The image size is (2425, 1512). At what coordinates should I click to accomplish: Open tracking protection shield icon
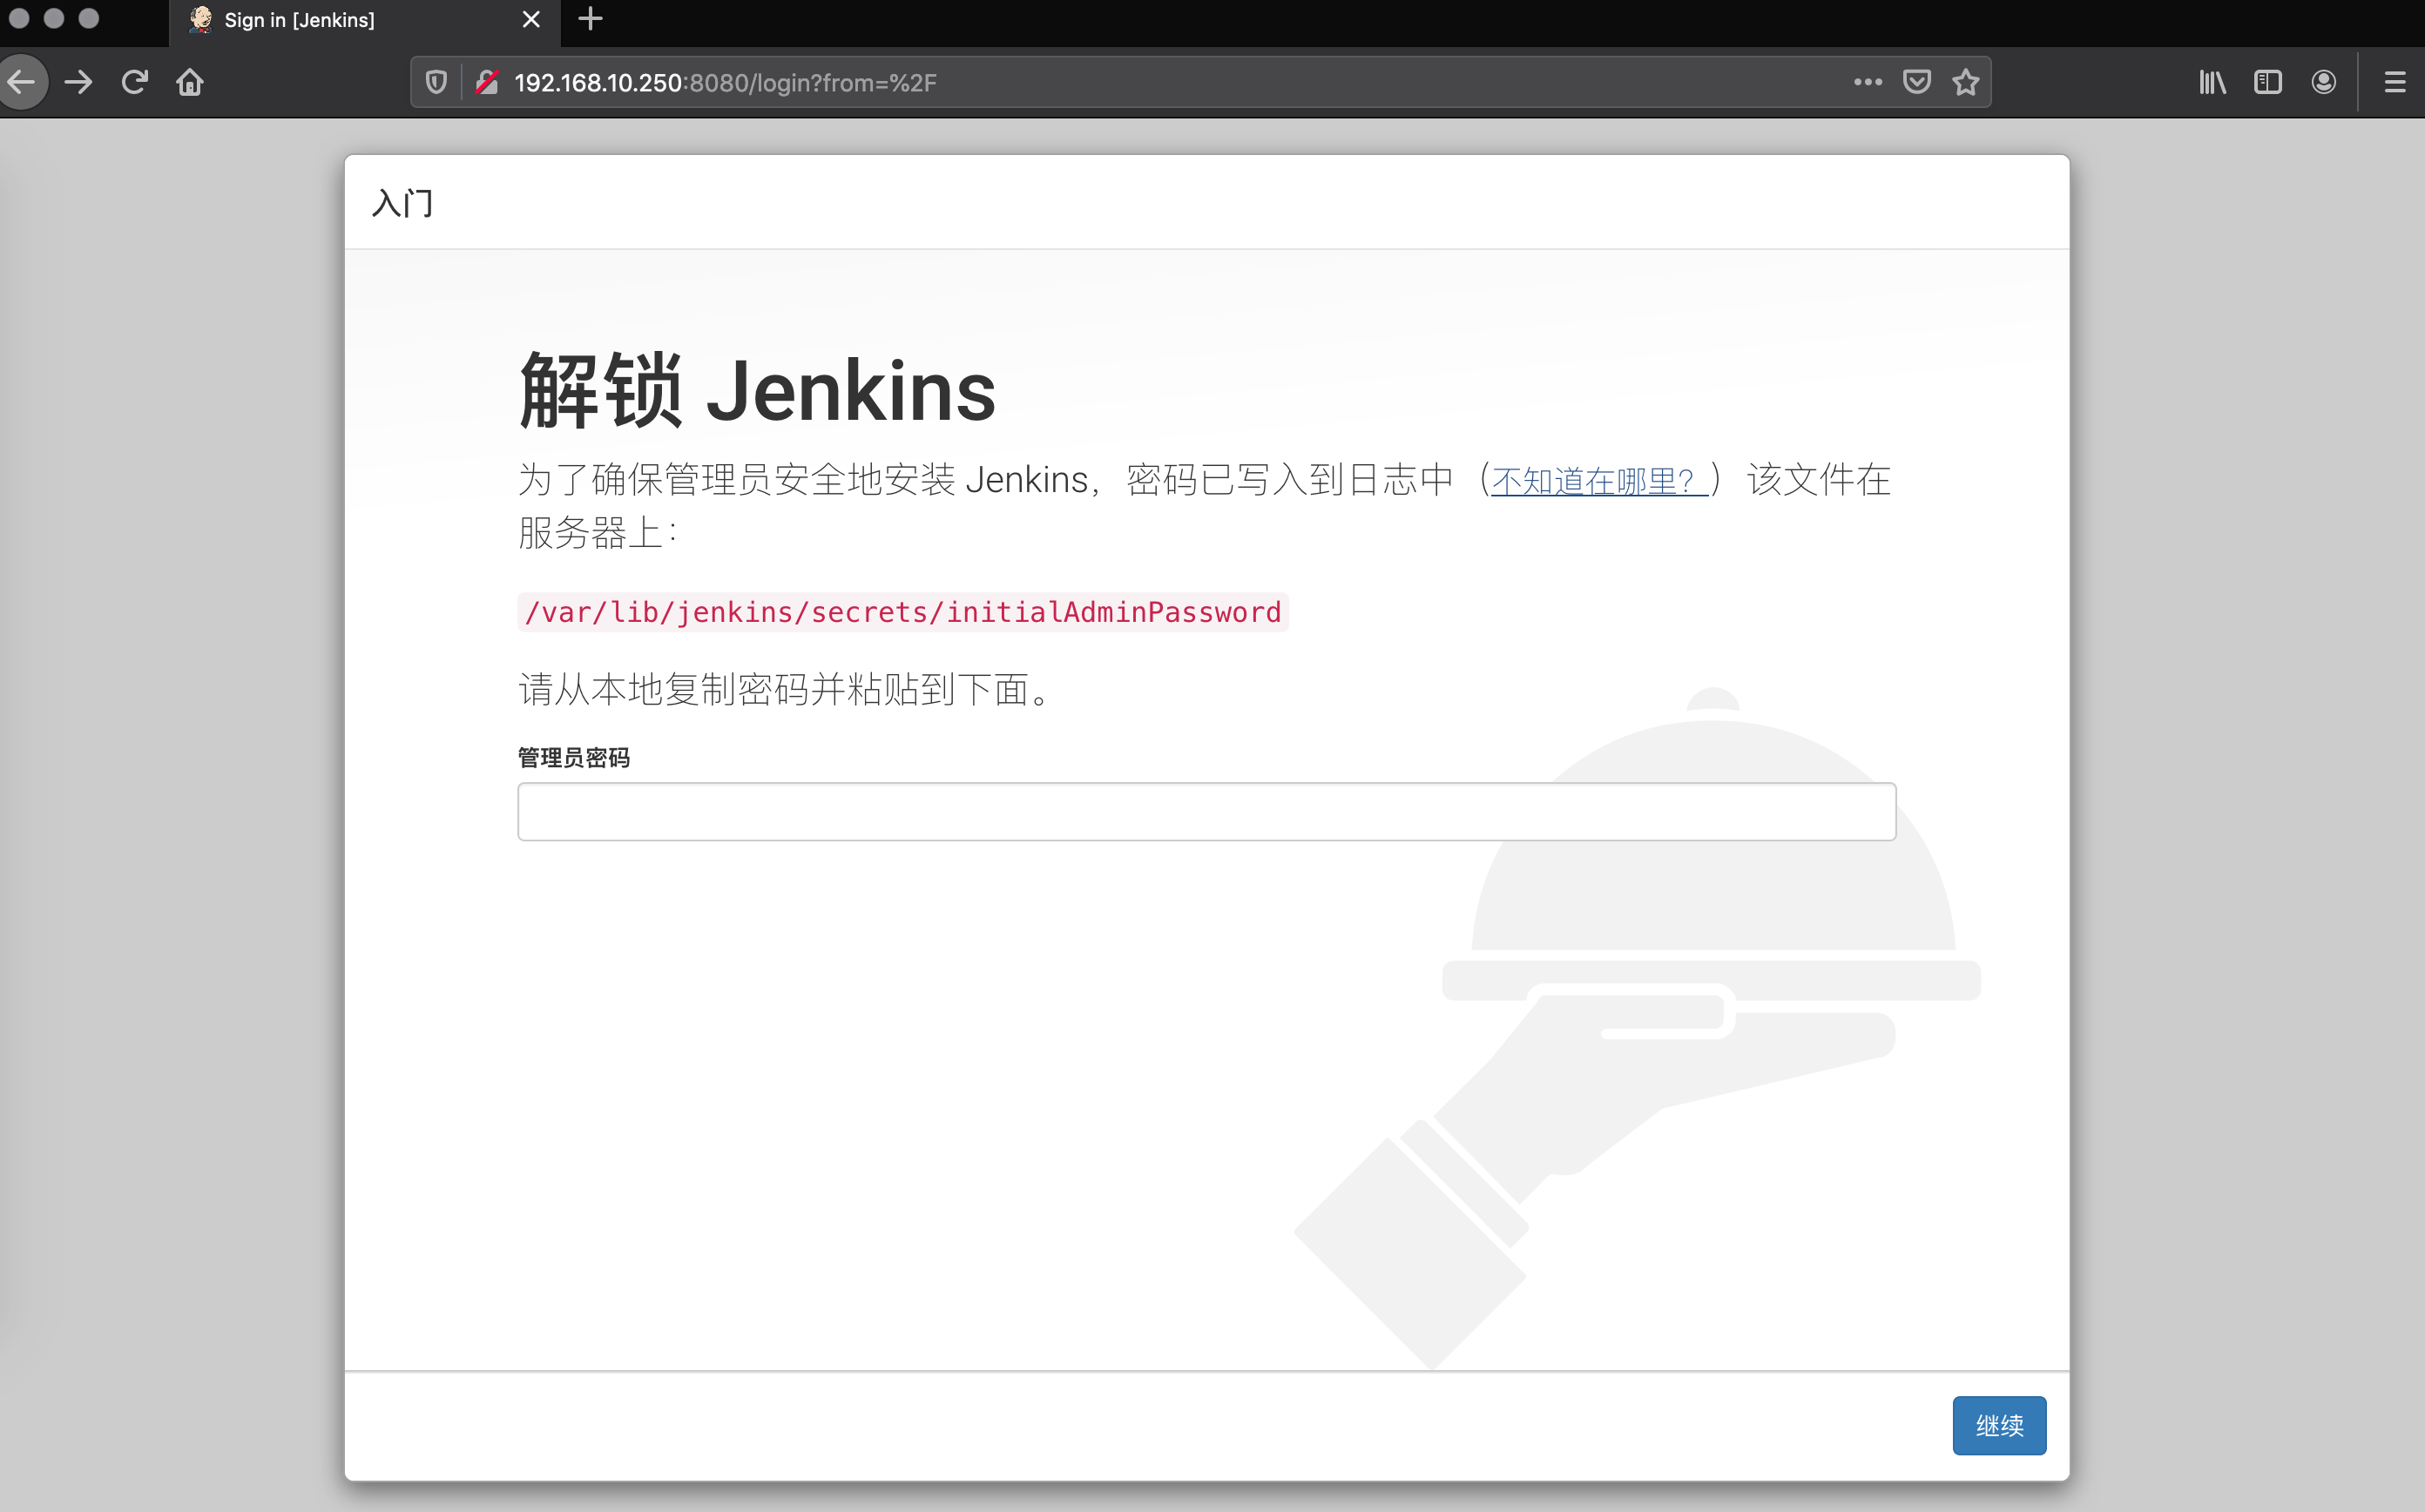coord(436,82)
